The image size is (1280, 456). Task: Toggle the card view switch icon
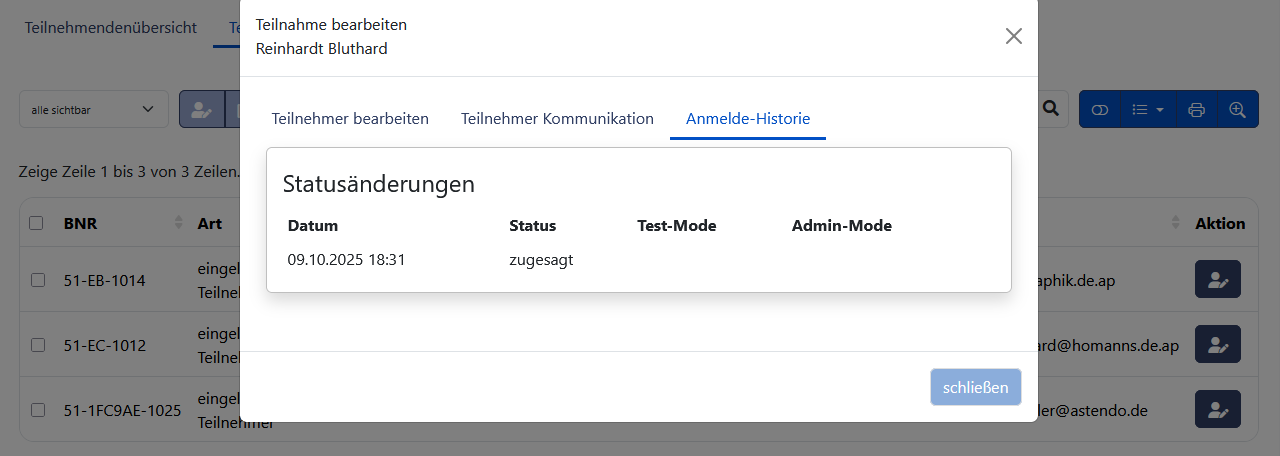point(1100,109)
